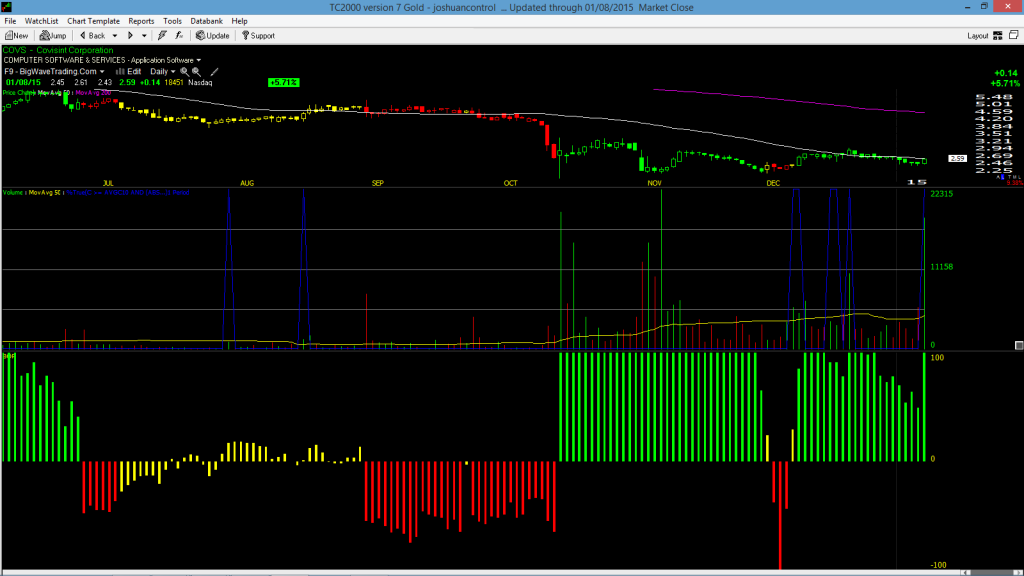Click the Forward arrow in toolbar

(131, 36)
